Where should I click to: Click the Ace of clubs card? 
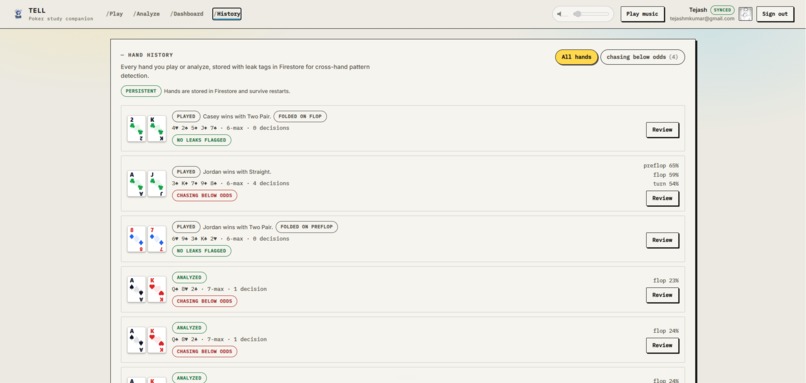click(137, 184)
